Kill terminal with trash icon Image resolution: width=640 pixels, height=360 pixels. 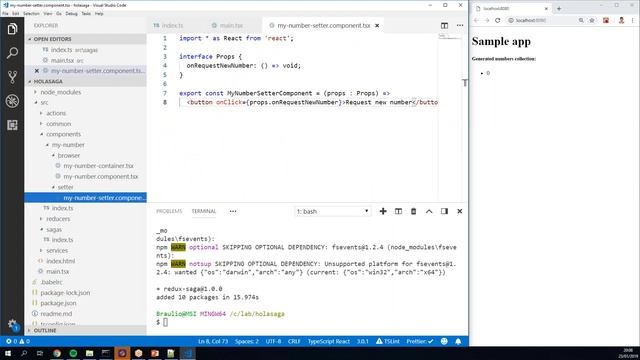(413, 211)
